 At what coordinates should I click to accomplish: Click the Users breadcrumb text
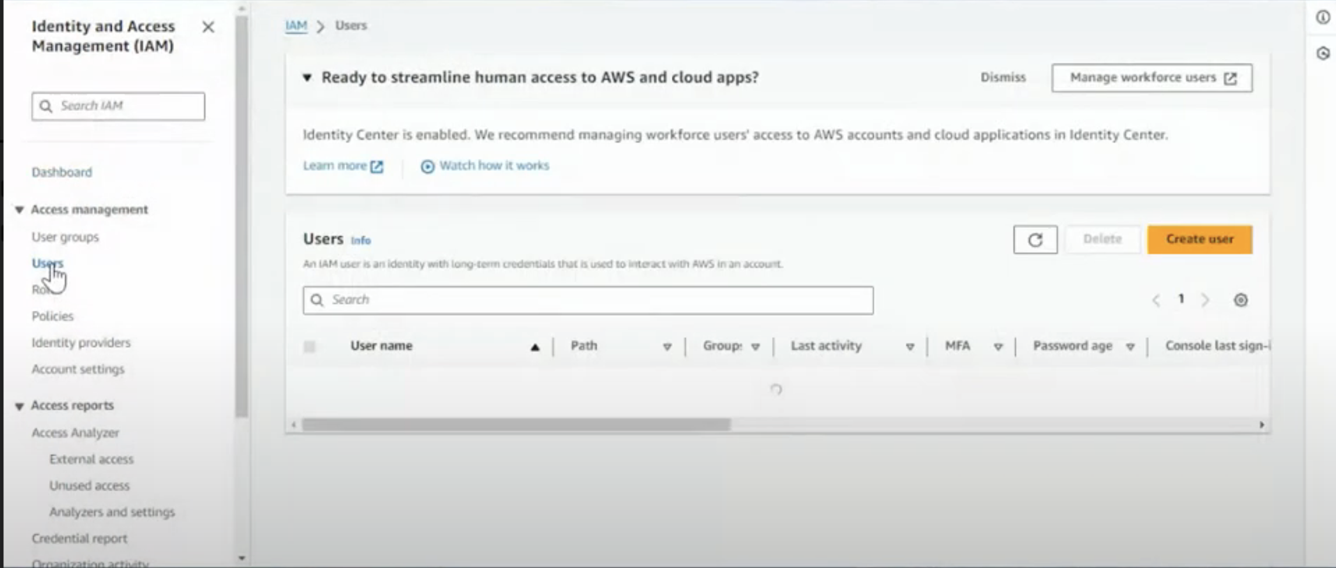pos(351,26)
